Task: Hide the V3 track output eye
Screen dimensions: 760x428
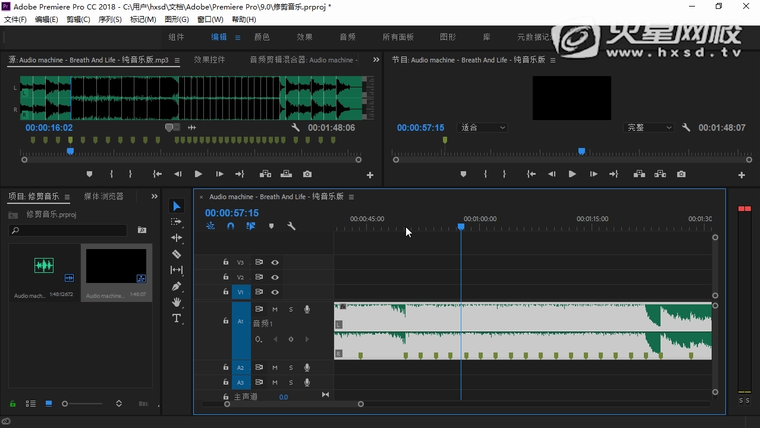Action: click(x=275, y=262)
